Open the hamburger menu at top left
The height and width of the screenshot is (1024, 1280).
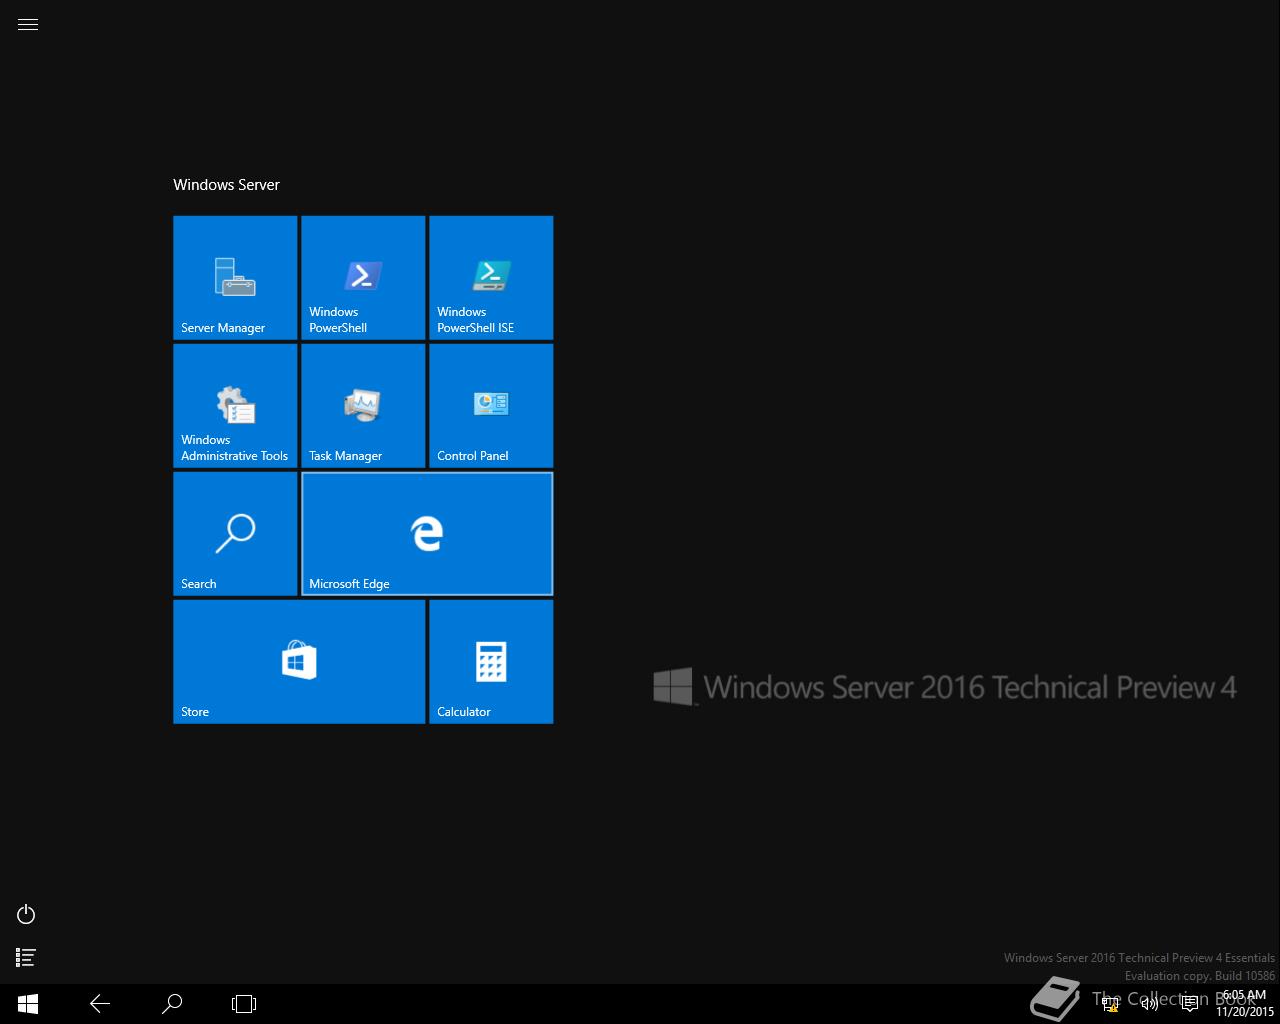coord(28,25)
